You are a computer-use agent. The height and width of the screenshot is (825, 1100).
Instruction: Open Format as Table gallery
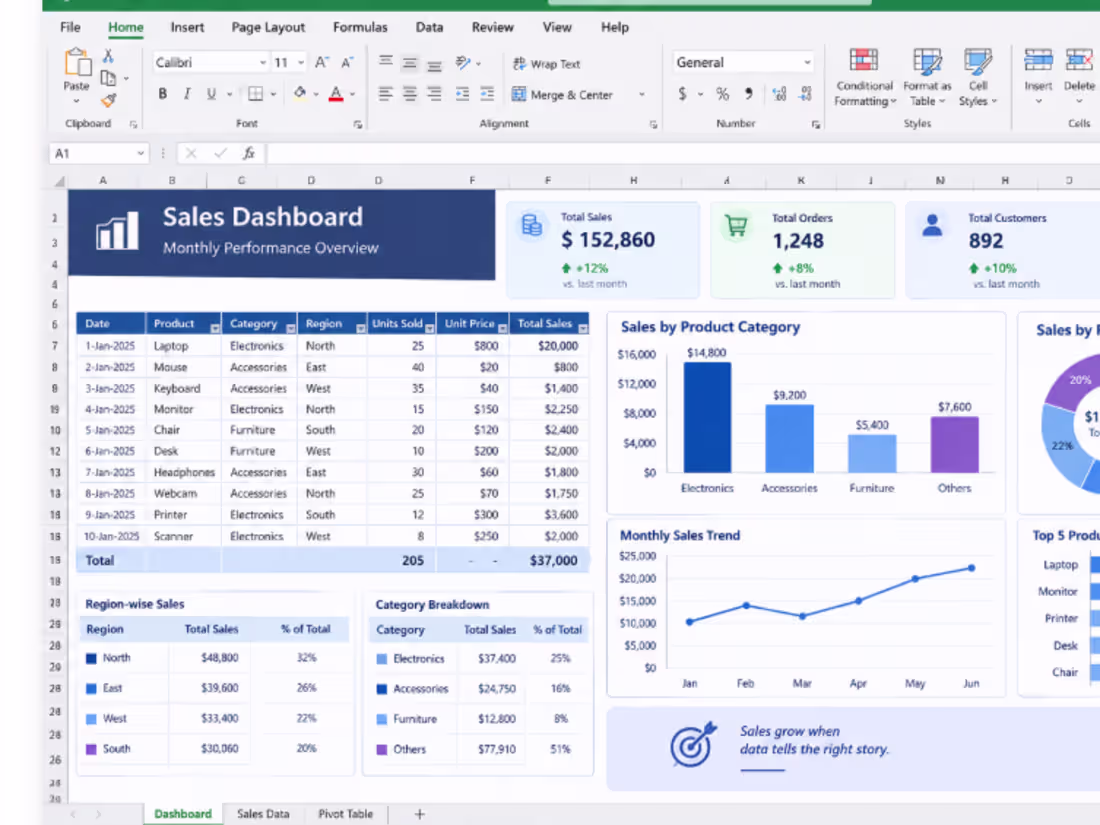[927, 78]
